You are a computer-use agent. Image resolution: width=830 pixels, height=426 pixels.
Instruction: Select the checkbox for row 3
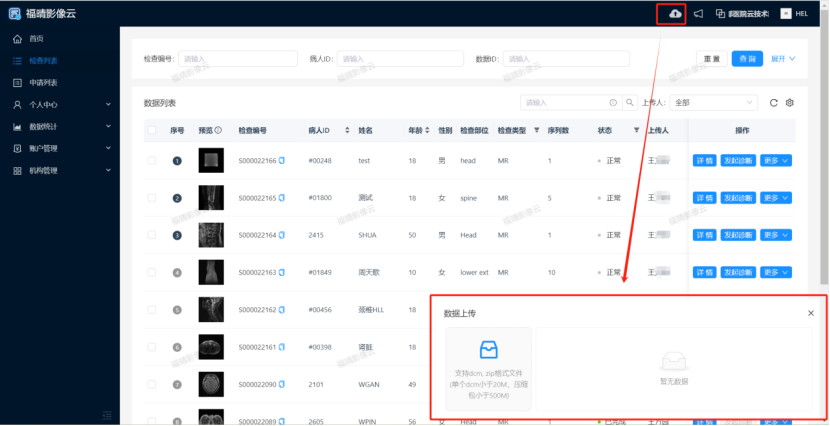[152, 235]
